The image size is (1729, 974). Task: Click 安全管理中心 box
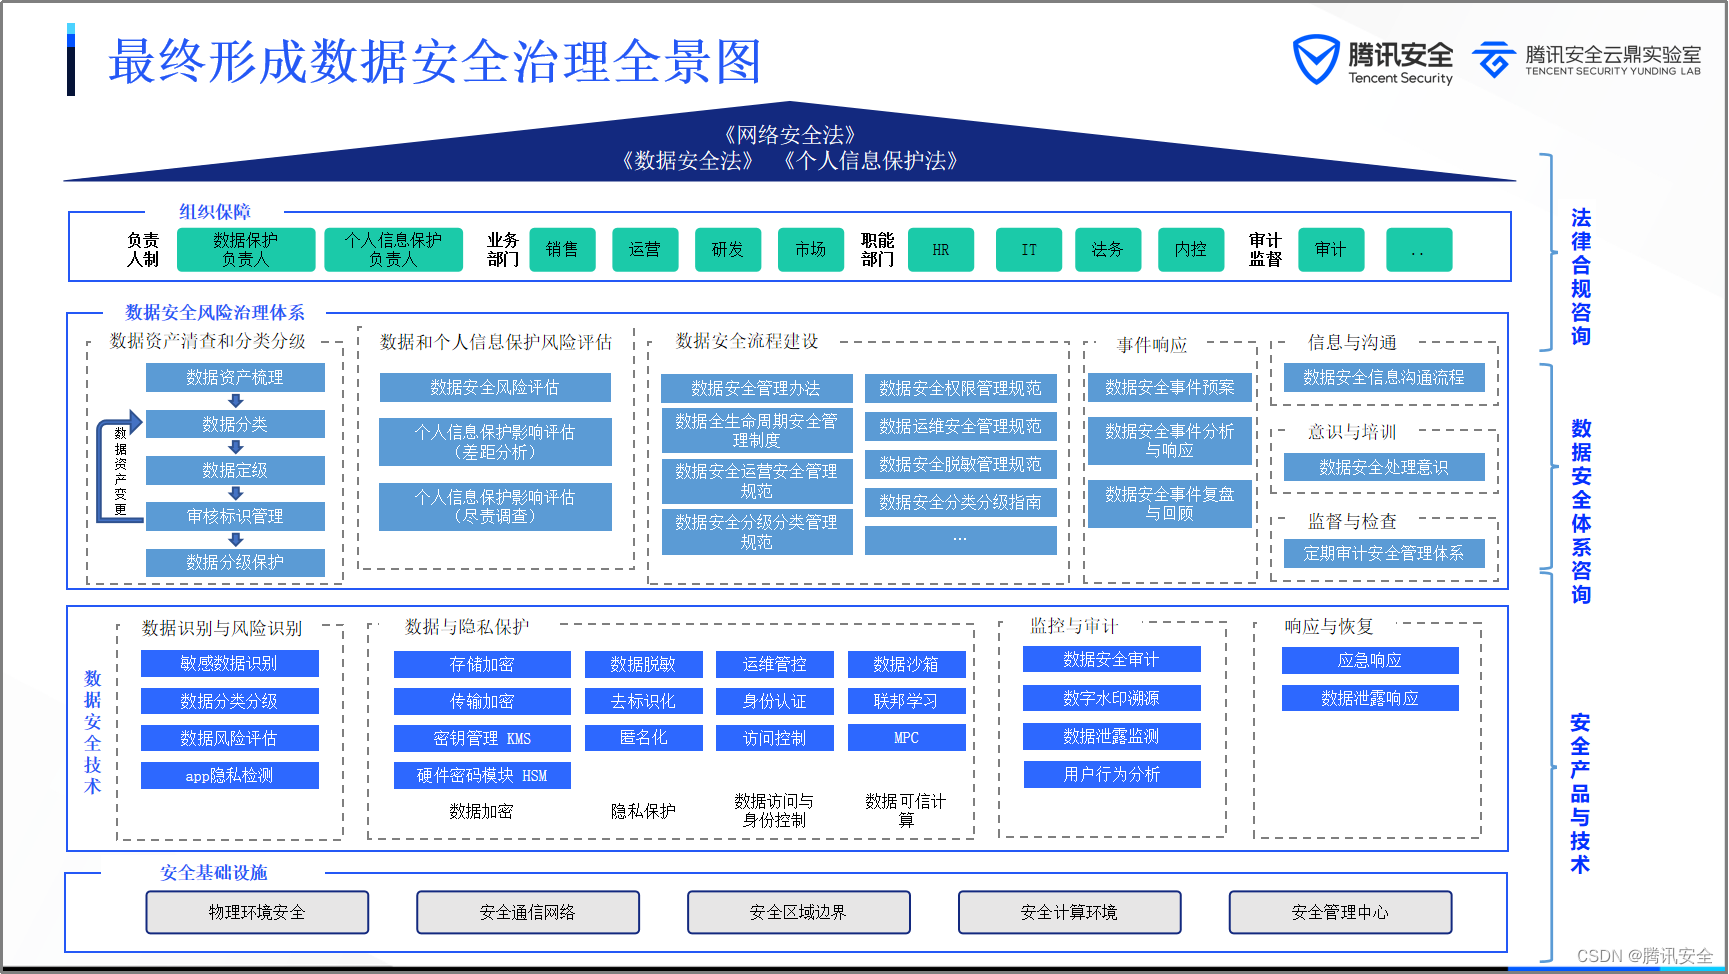coord(1341,912)
